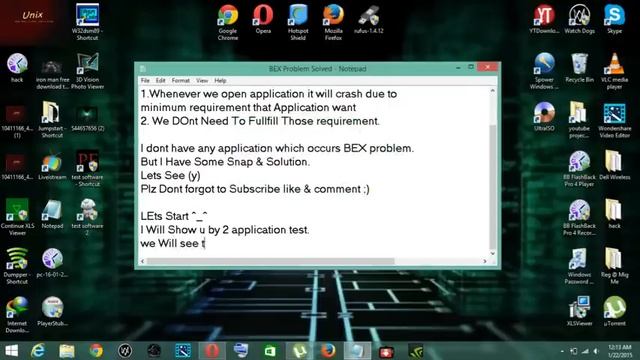Select the Spower Windows desktop icon
Viewport: 640px width, 360px height.
tap(544, 71)
